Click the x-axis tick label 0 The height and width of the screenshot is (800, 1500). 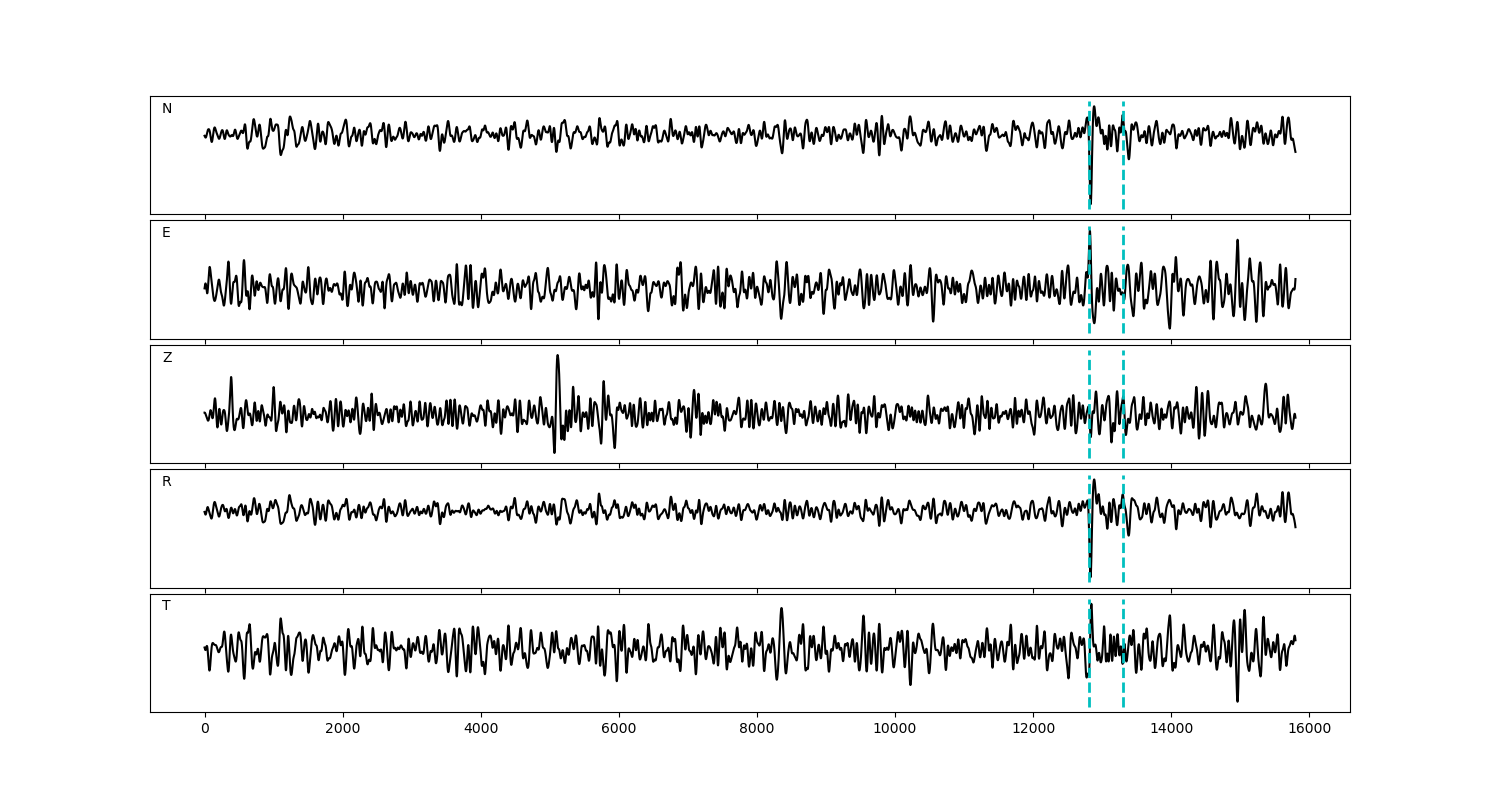(205, 729)
